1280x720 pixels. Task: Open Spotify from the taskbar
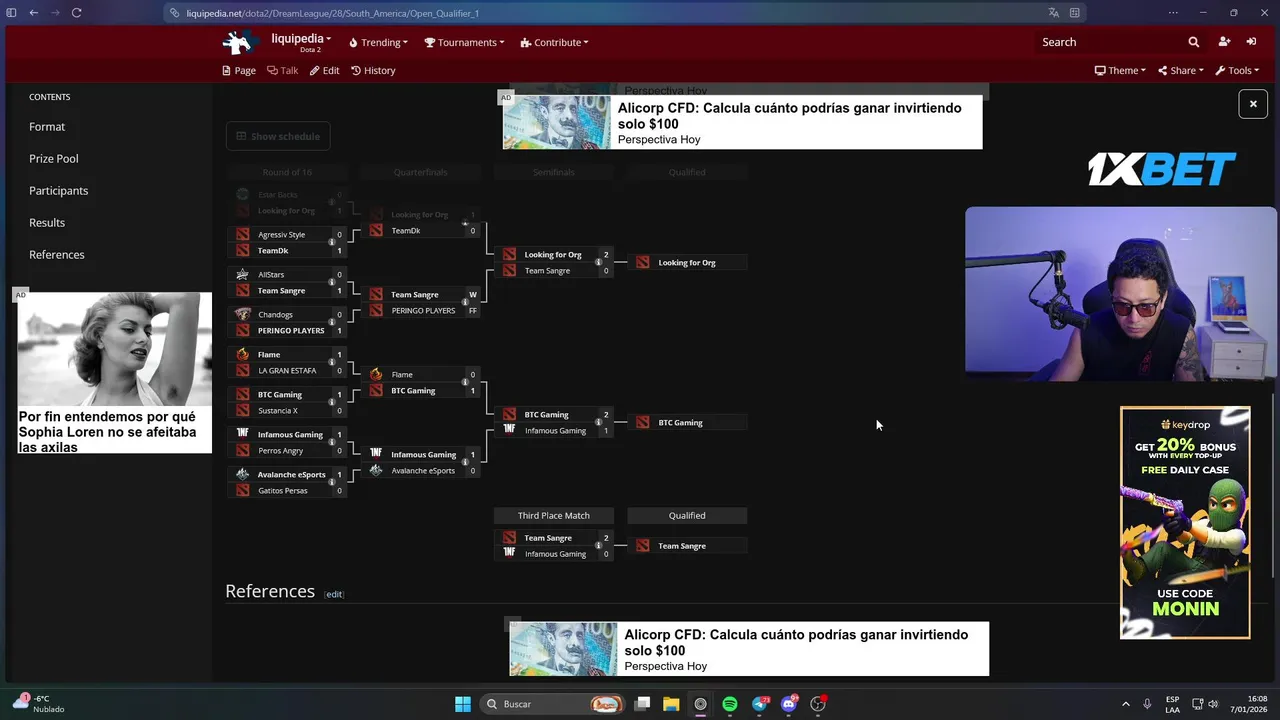(730, 704)
